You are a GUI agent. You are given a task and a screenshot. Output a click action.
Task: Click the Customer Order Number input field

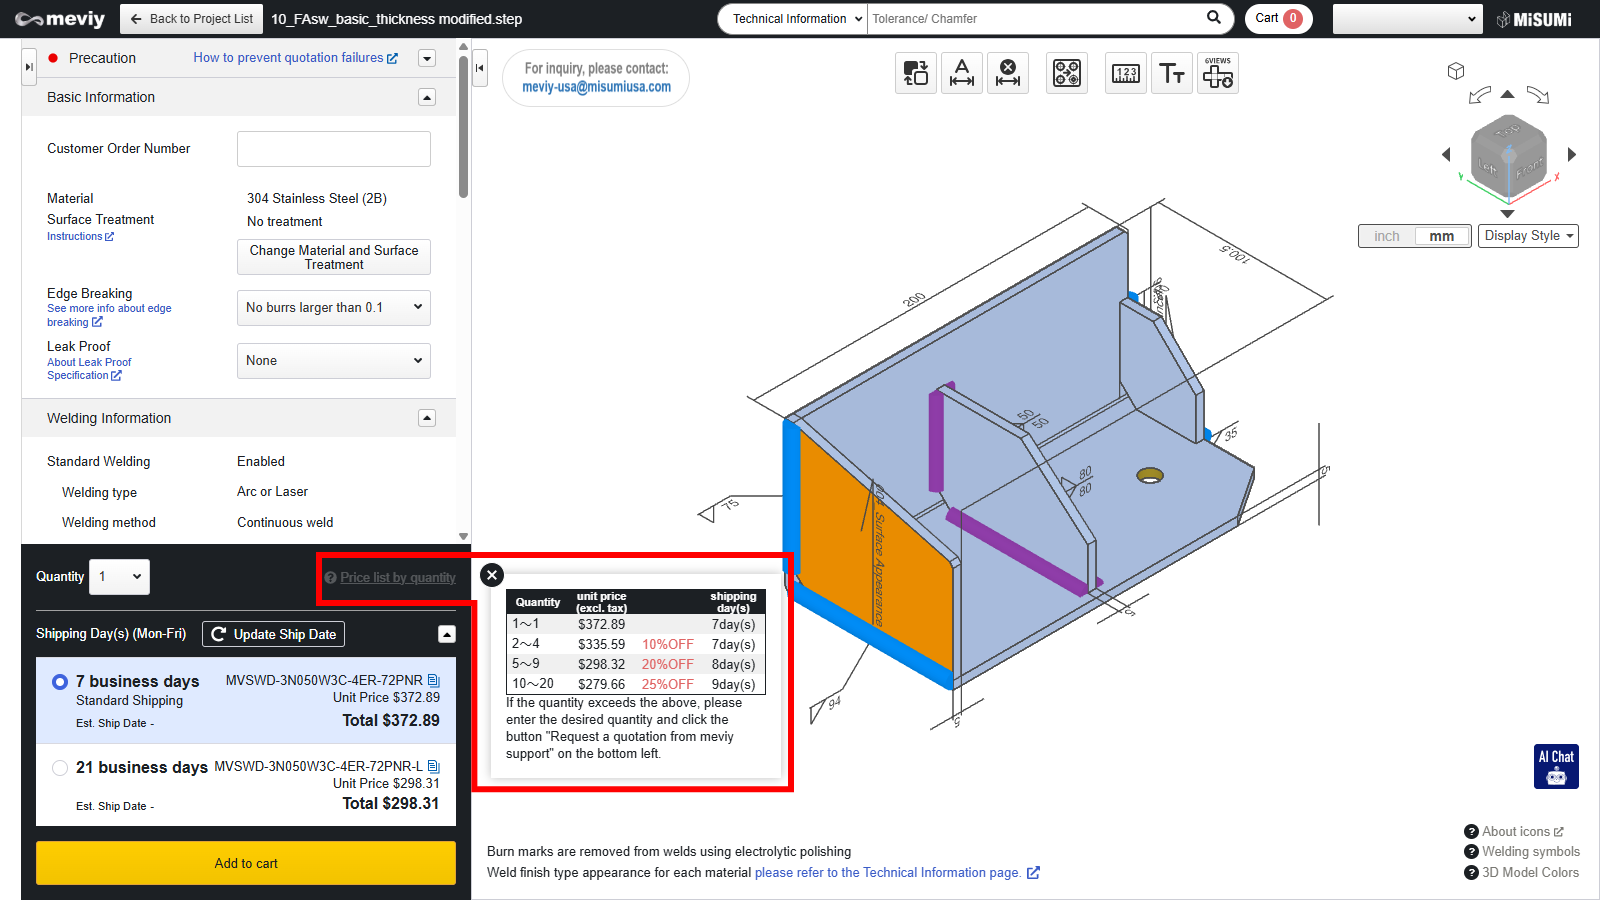tap(333, 149)
